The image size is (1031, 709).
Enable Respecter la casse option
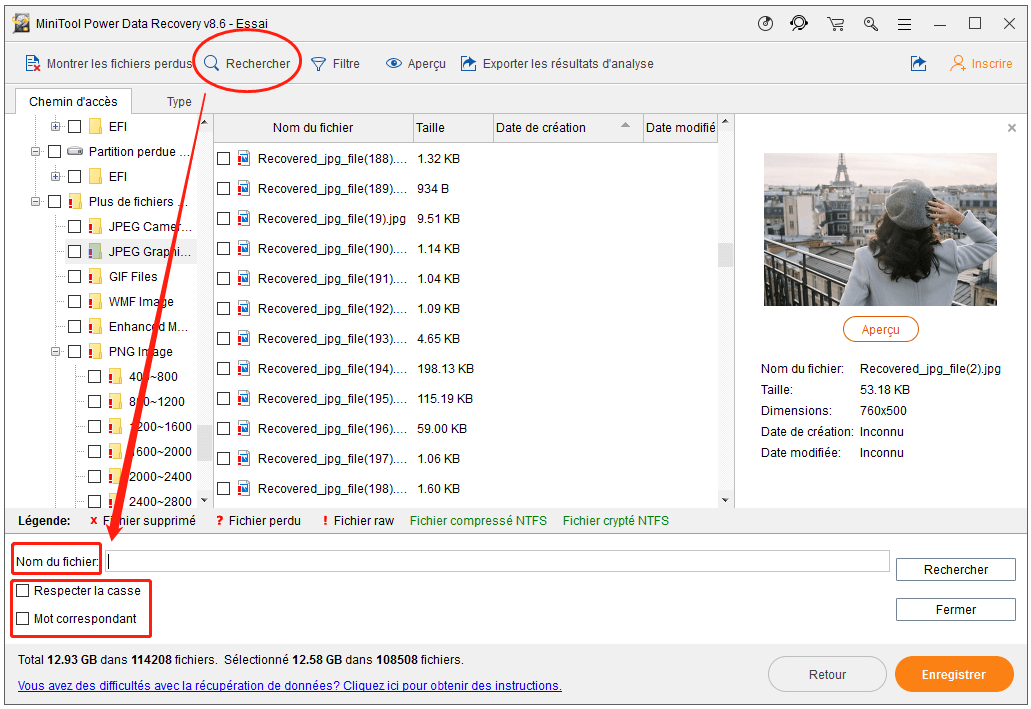[23, 591]
